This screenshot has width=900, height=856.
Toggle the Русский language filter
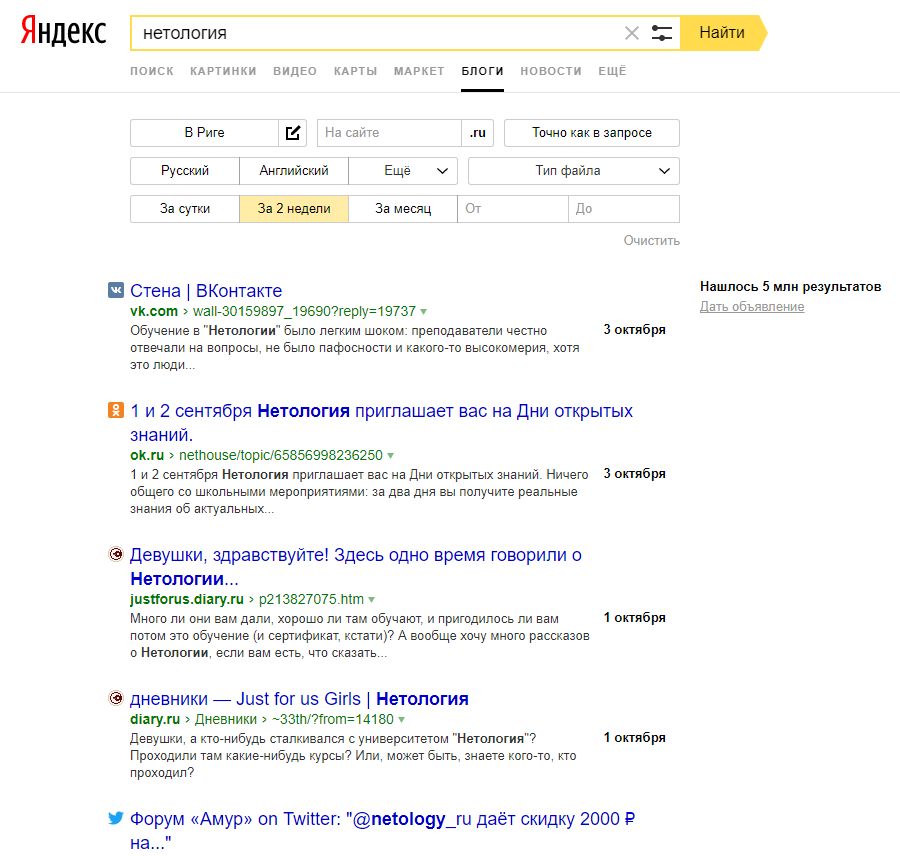(x=185, y=171)
